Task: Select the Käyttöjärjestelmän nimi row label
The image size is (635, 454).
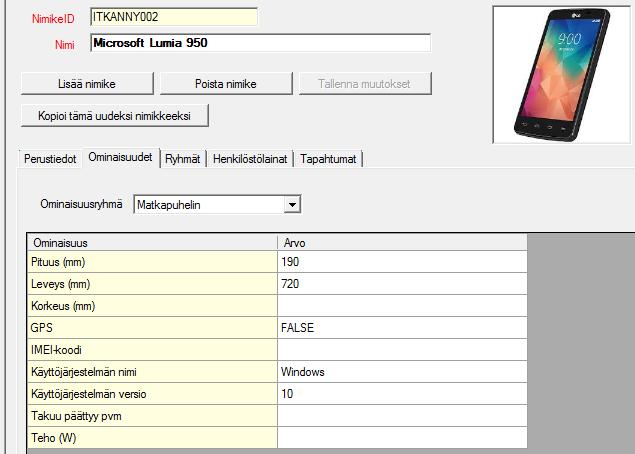Action: 152,372
